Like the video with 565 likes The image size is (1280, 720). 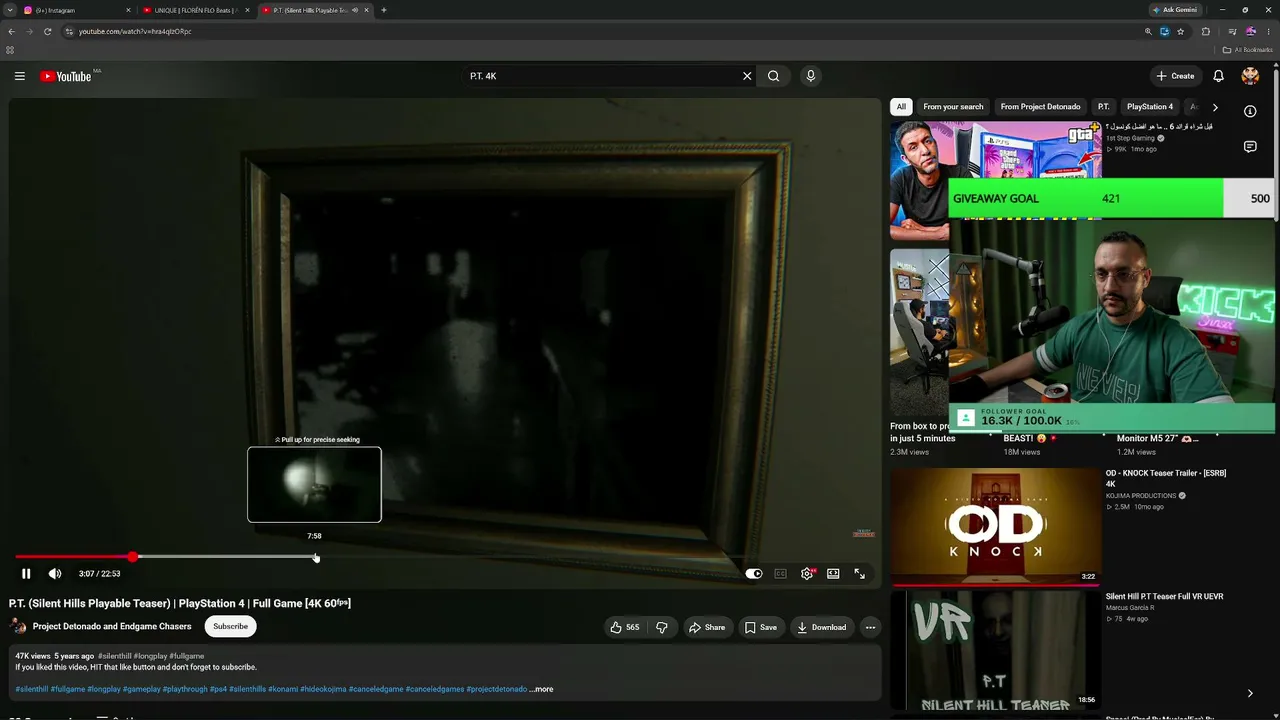coord(625,627)
